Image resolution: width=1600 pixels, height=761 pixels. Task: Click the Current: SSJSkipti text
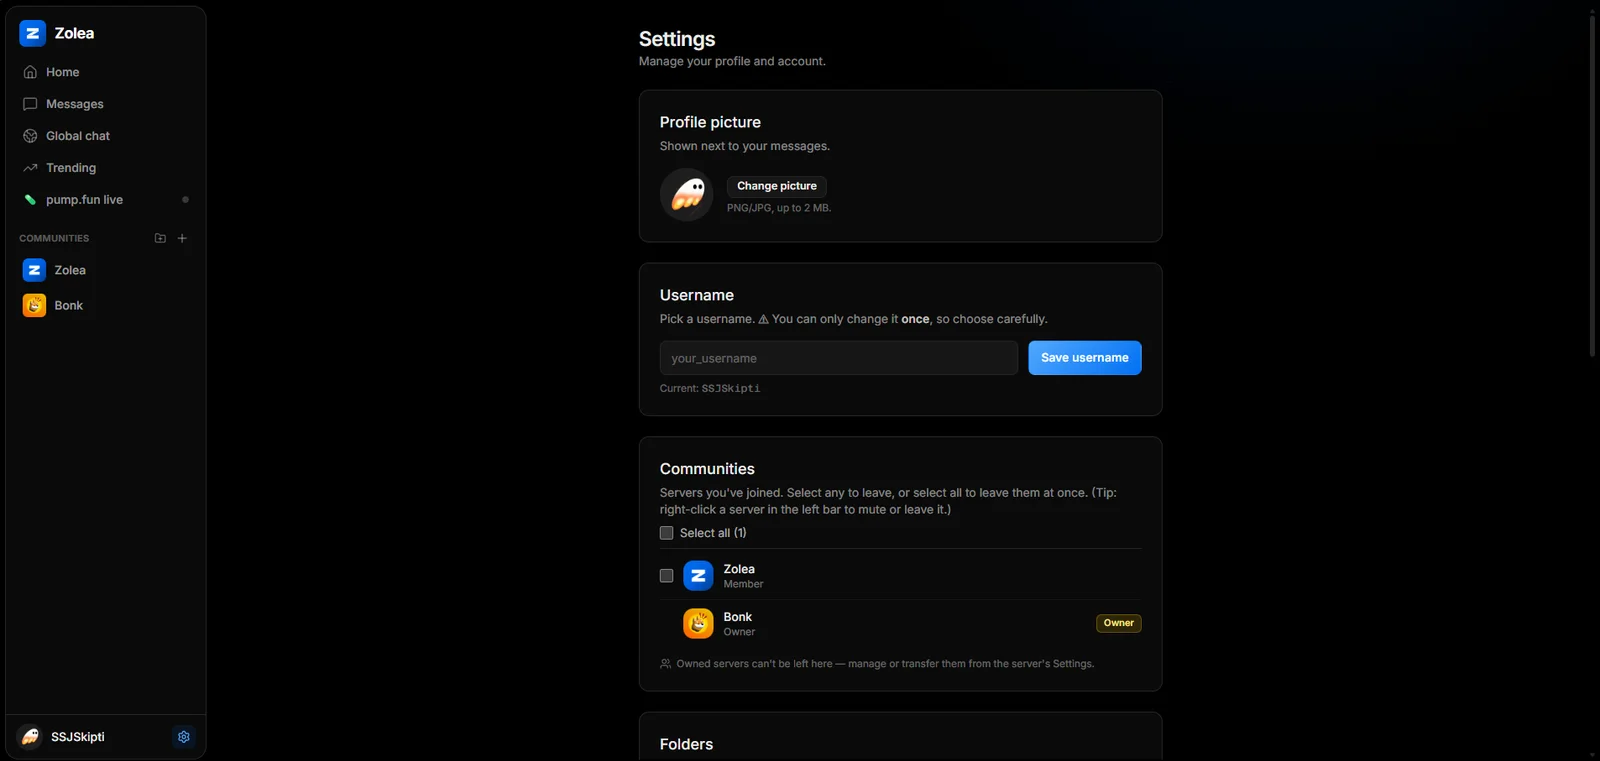pyautogui.click(x=710, y=388)
